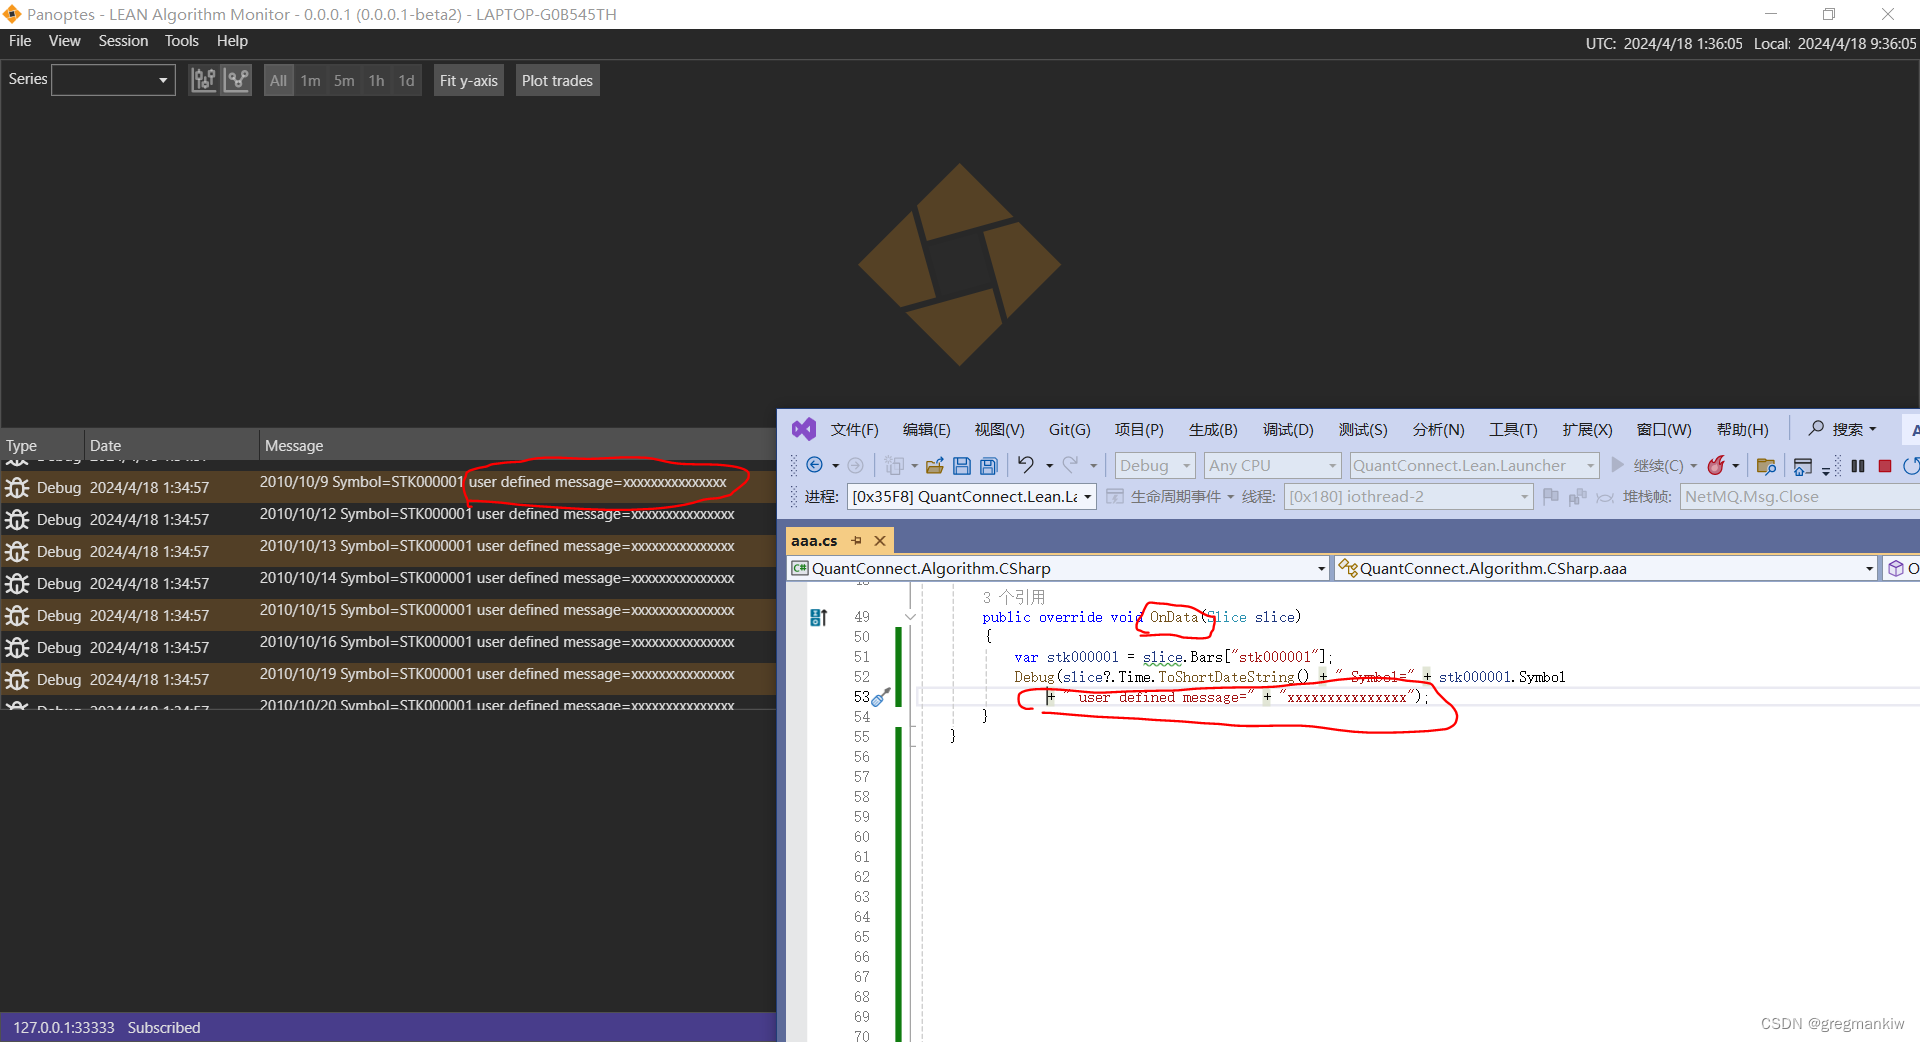
Task: Open the Debug configuration dropdown
Action: 1155,466
